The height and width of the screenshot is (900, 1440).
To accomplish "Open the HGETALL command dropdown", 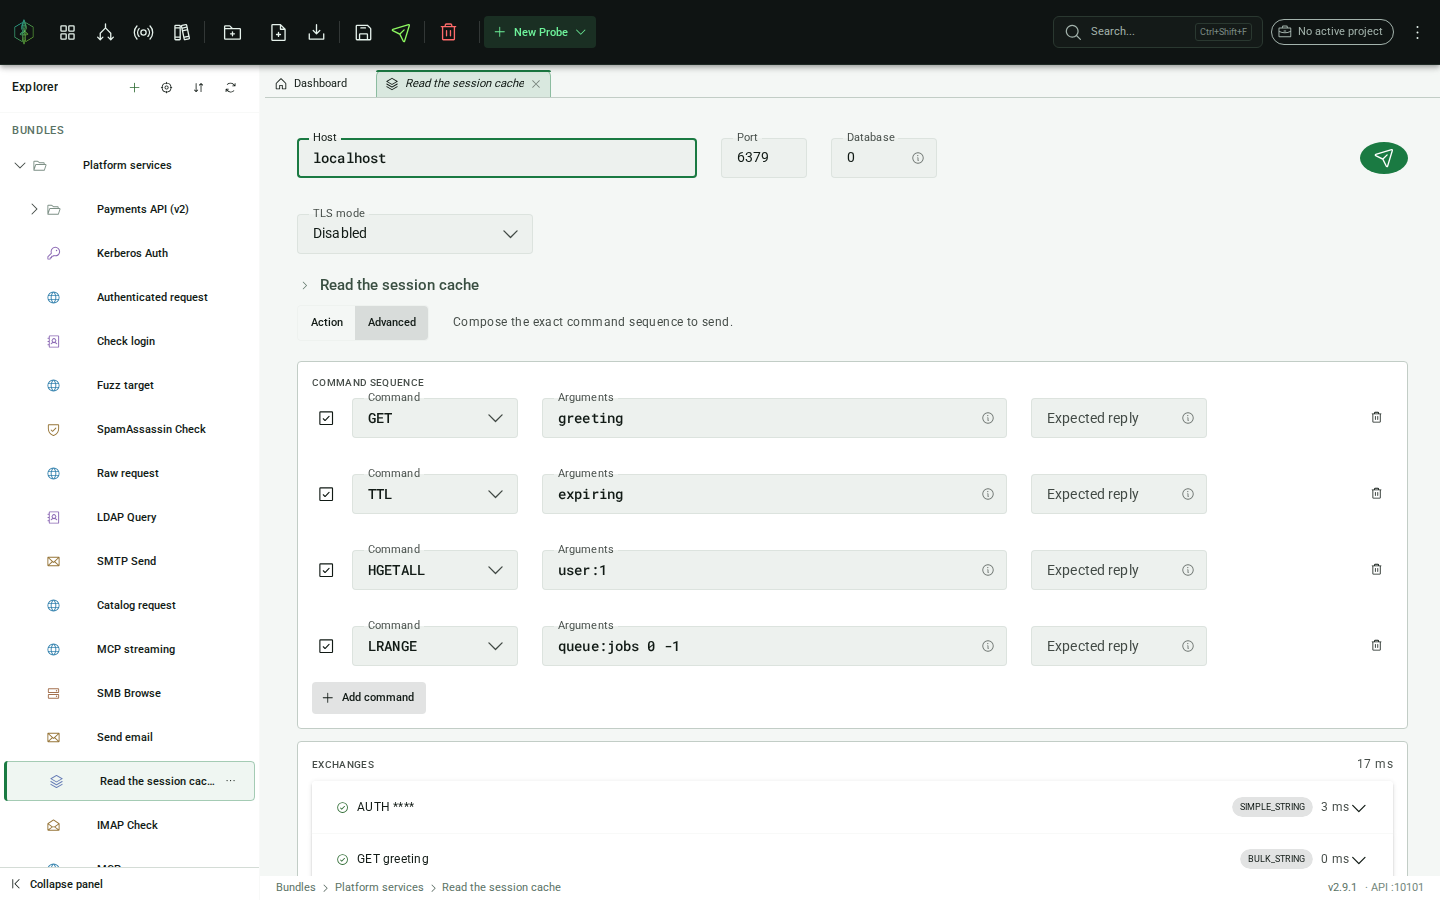I will [x=435, y=570].
